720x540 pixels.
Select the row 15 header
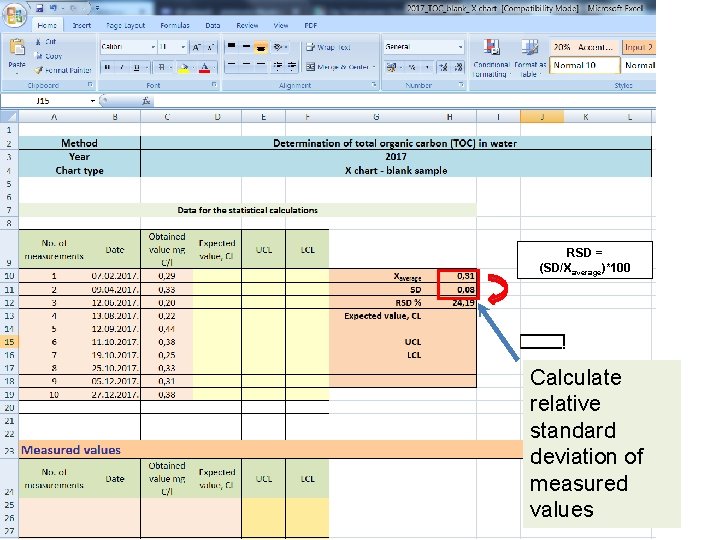(9, 342)
